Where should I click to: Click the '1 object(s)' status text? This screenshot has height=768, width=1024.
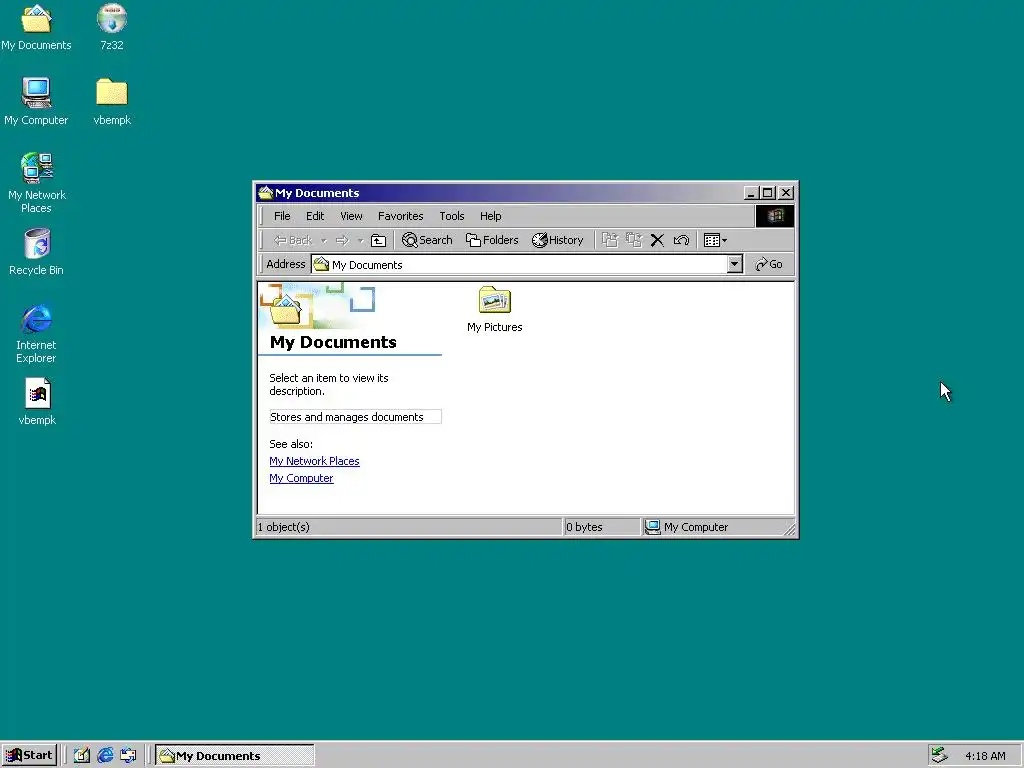click(x=283, y=527)
